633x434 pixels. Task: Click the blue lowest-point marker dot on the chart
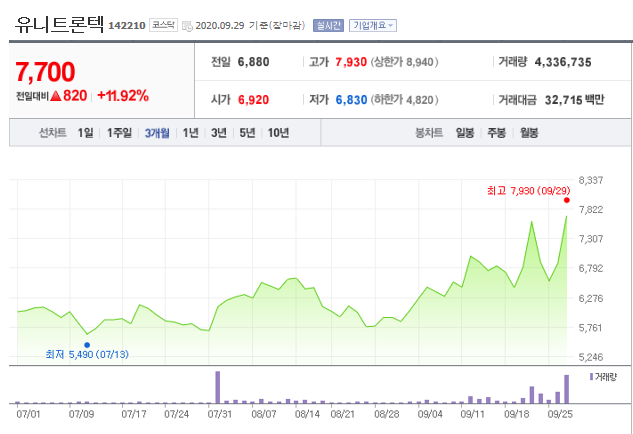coord(87,345)
